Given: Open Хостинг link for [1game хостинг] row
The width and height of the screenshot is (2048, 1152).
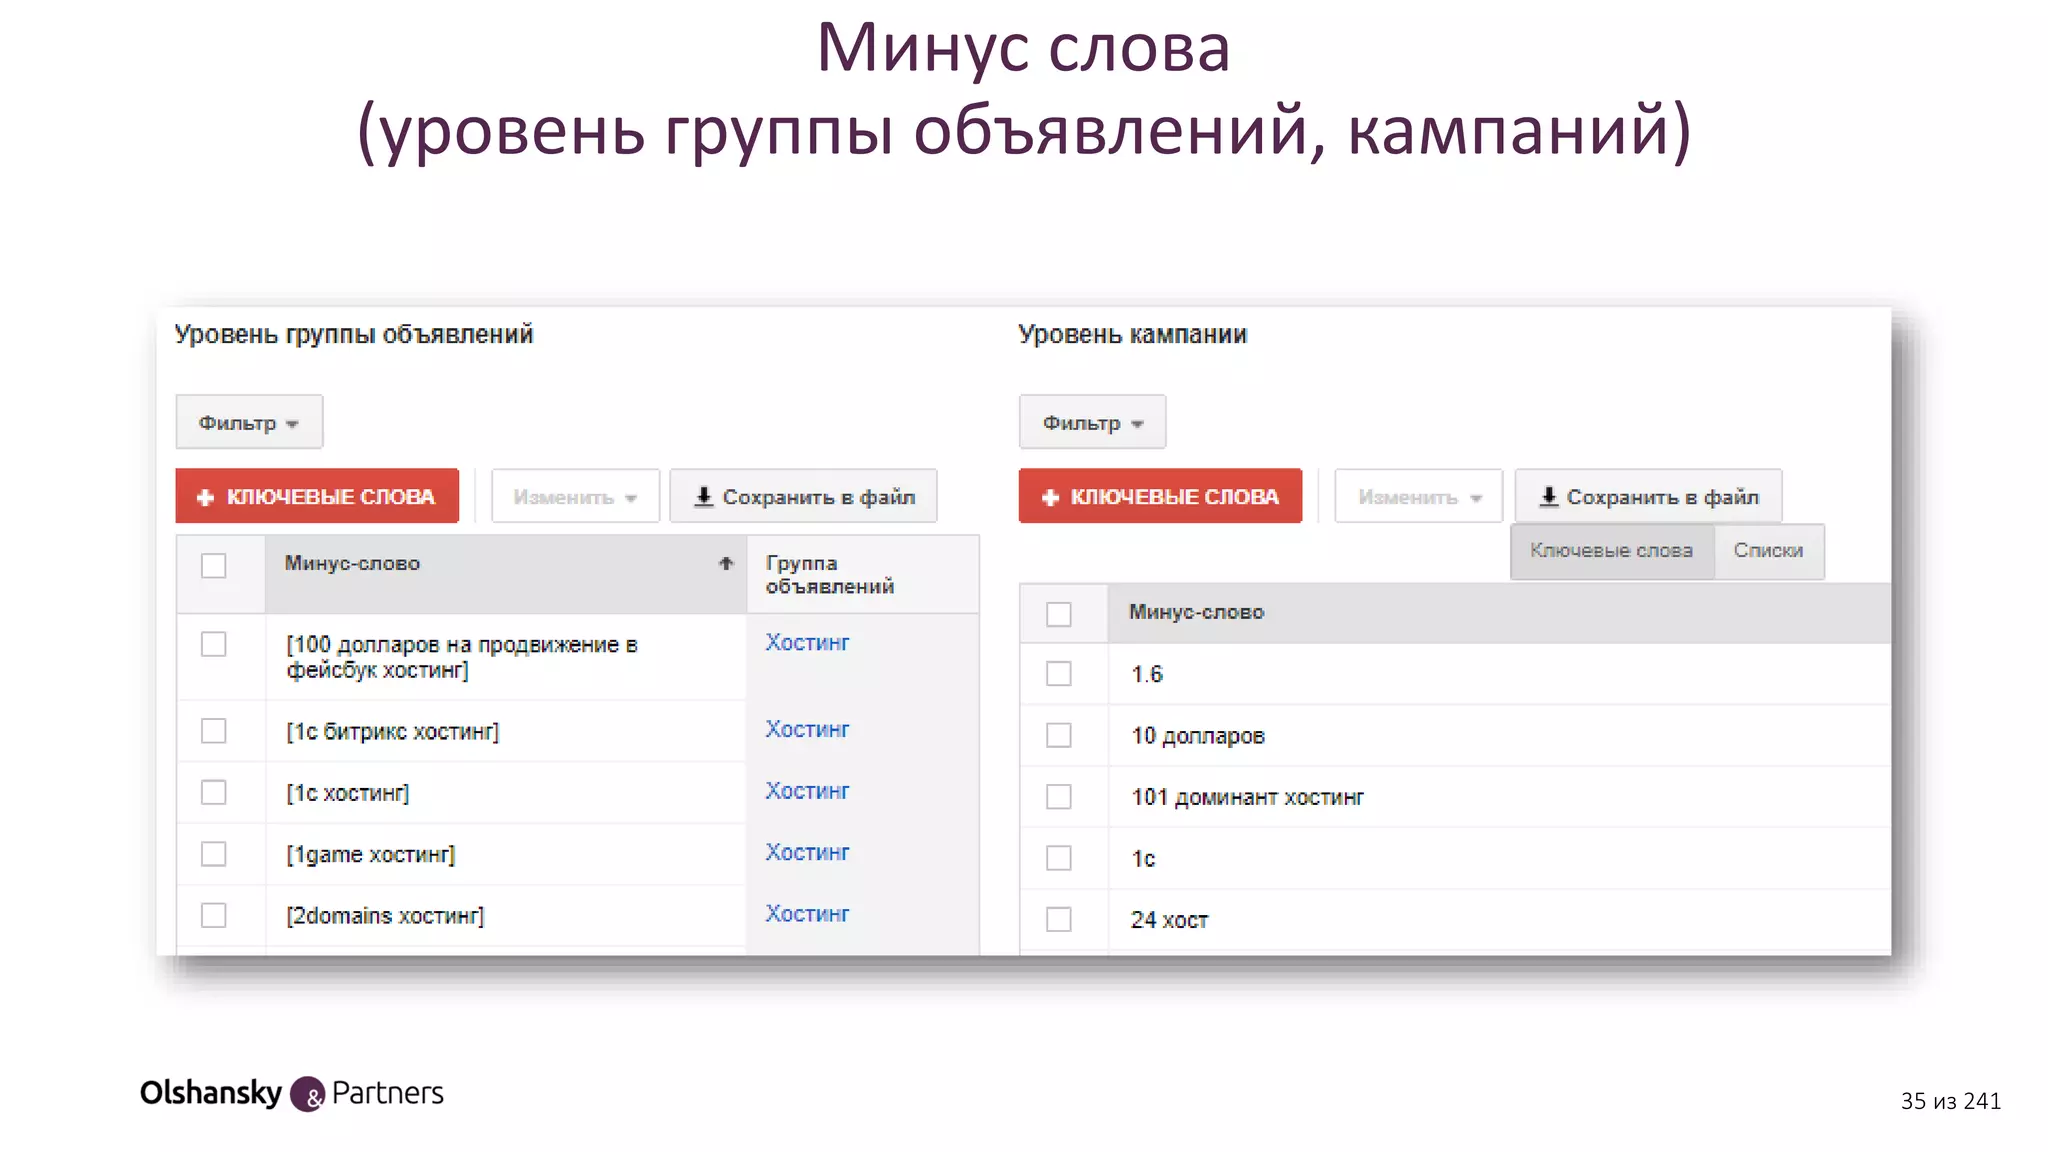Looking at the screenshot, I should click(x=807, y=853).
